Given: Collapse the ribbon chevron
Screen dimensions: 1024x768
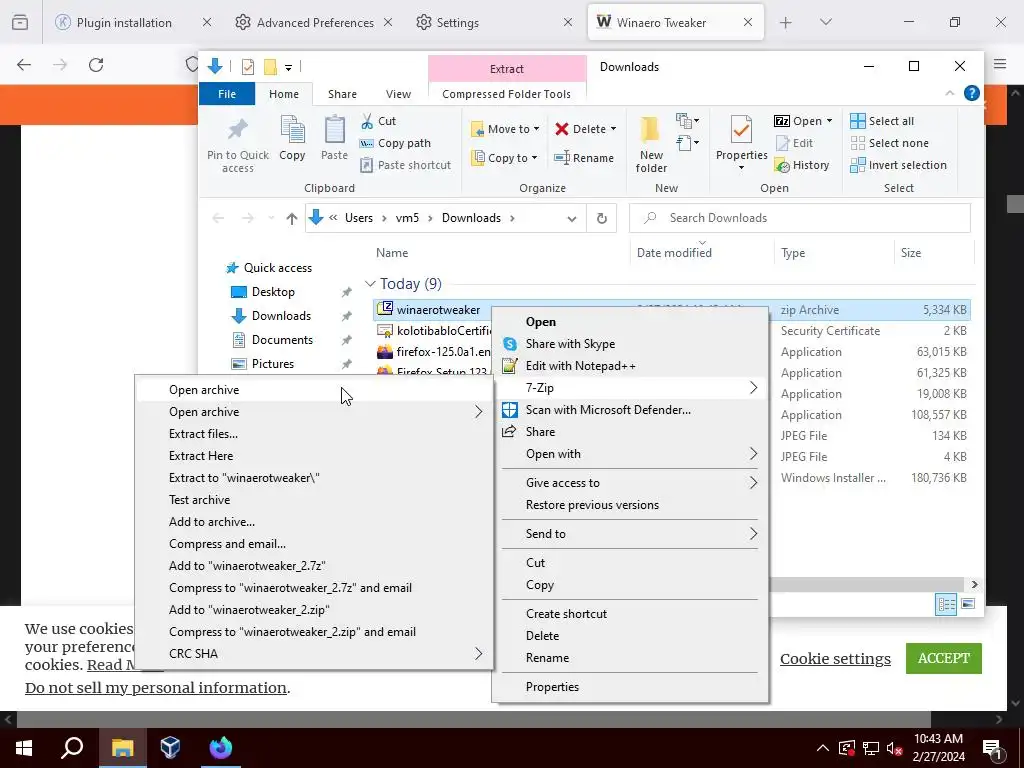Looking at the screenshot, I should click(x=950, y=94).
